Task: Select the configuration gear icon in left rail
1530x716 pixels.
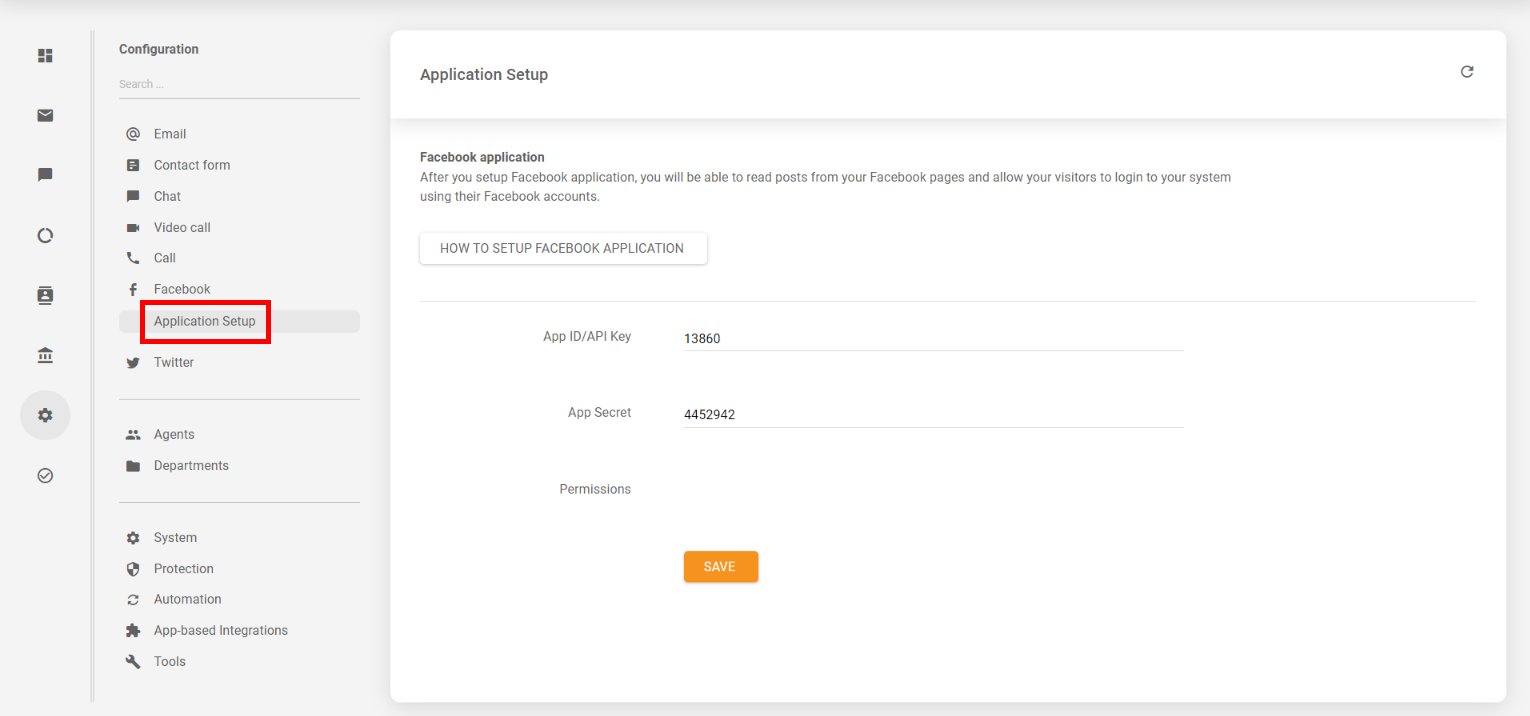Action: [x=45, y=415]
